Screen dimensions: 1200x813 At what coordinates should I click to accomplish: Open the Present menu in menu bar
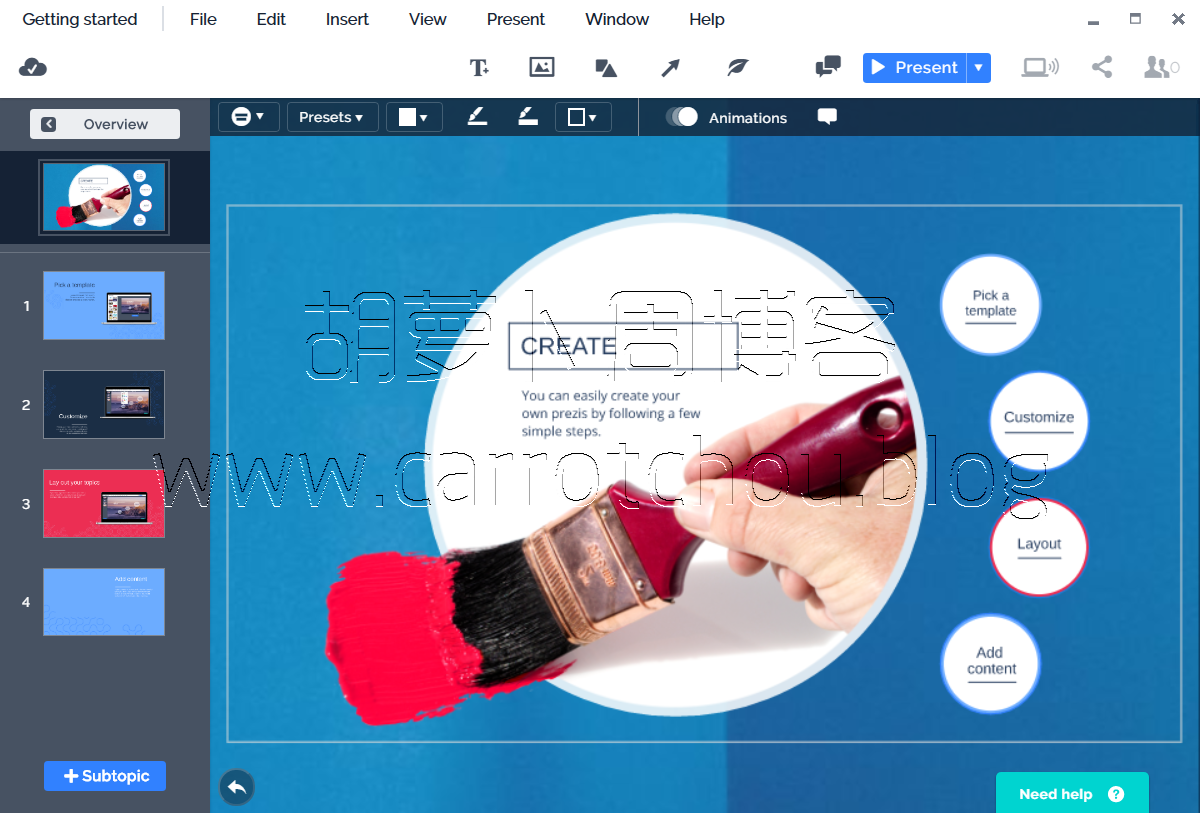point(516,19)
